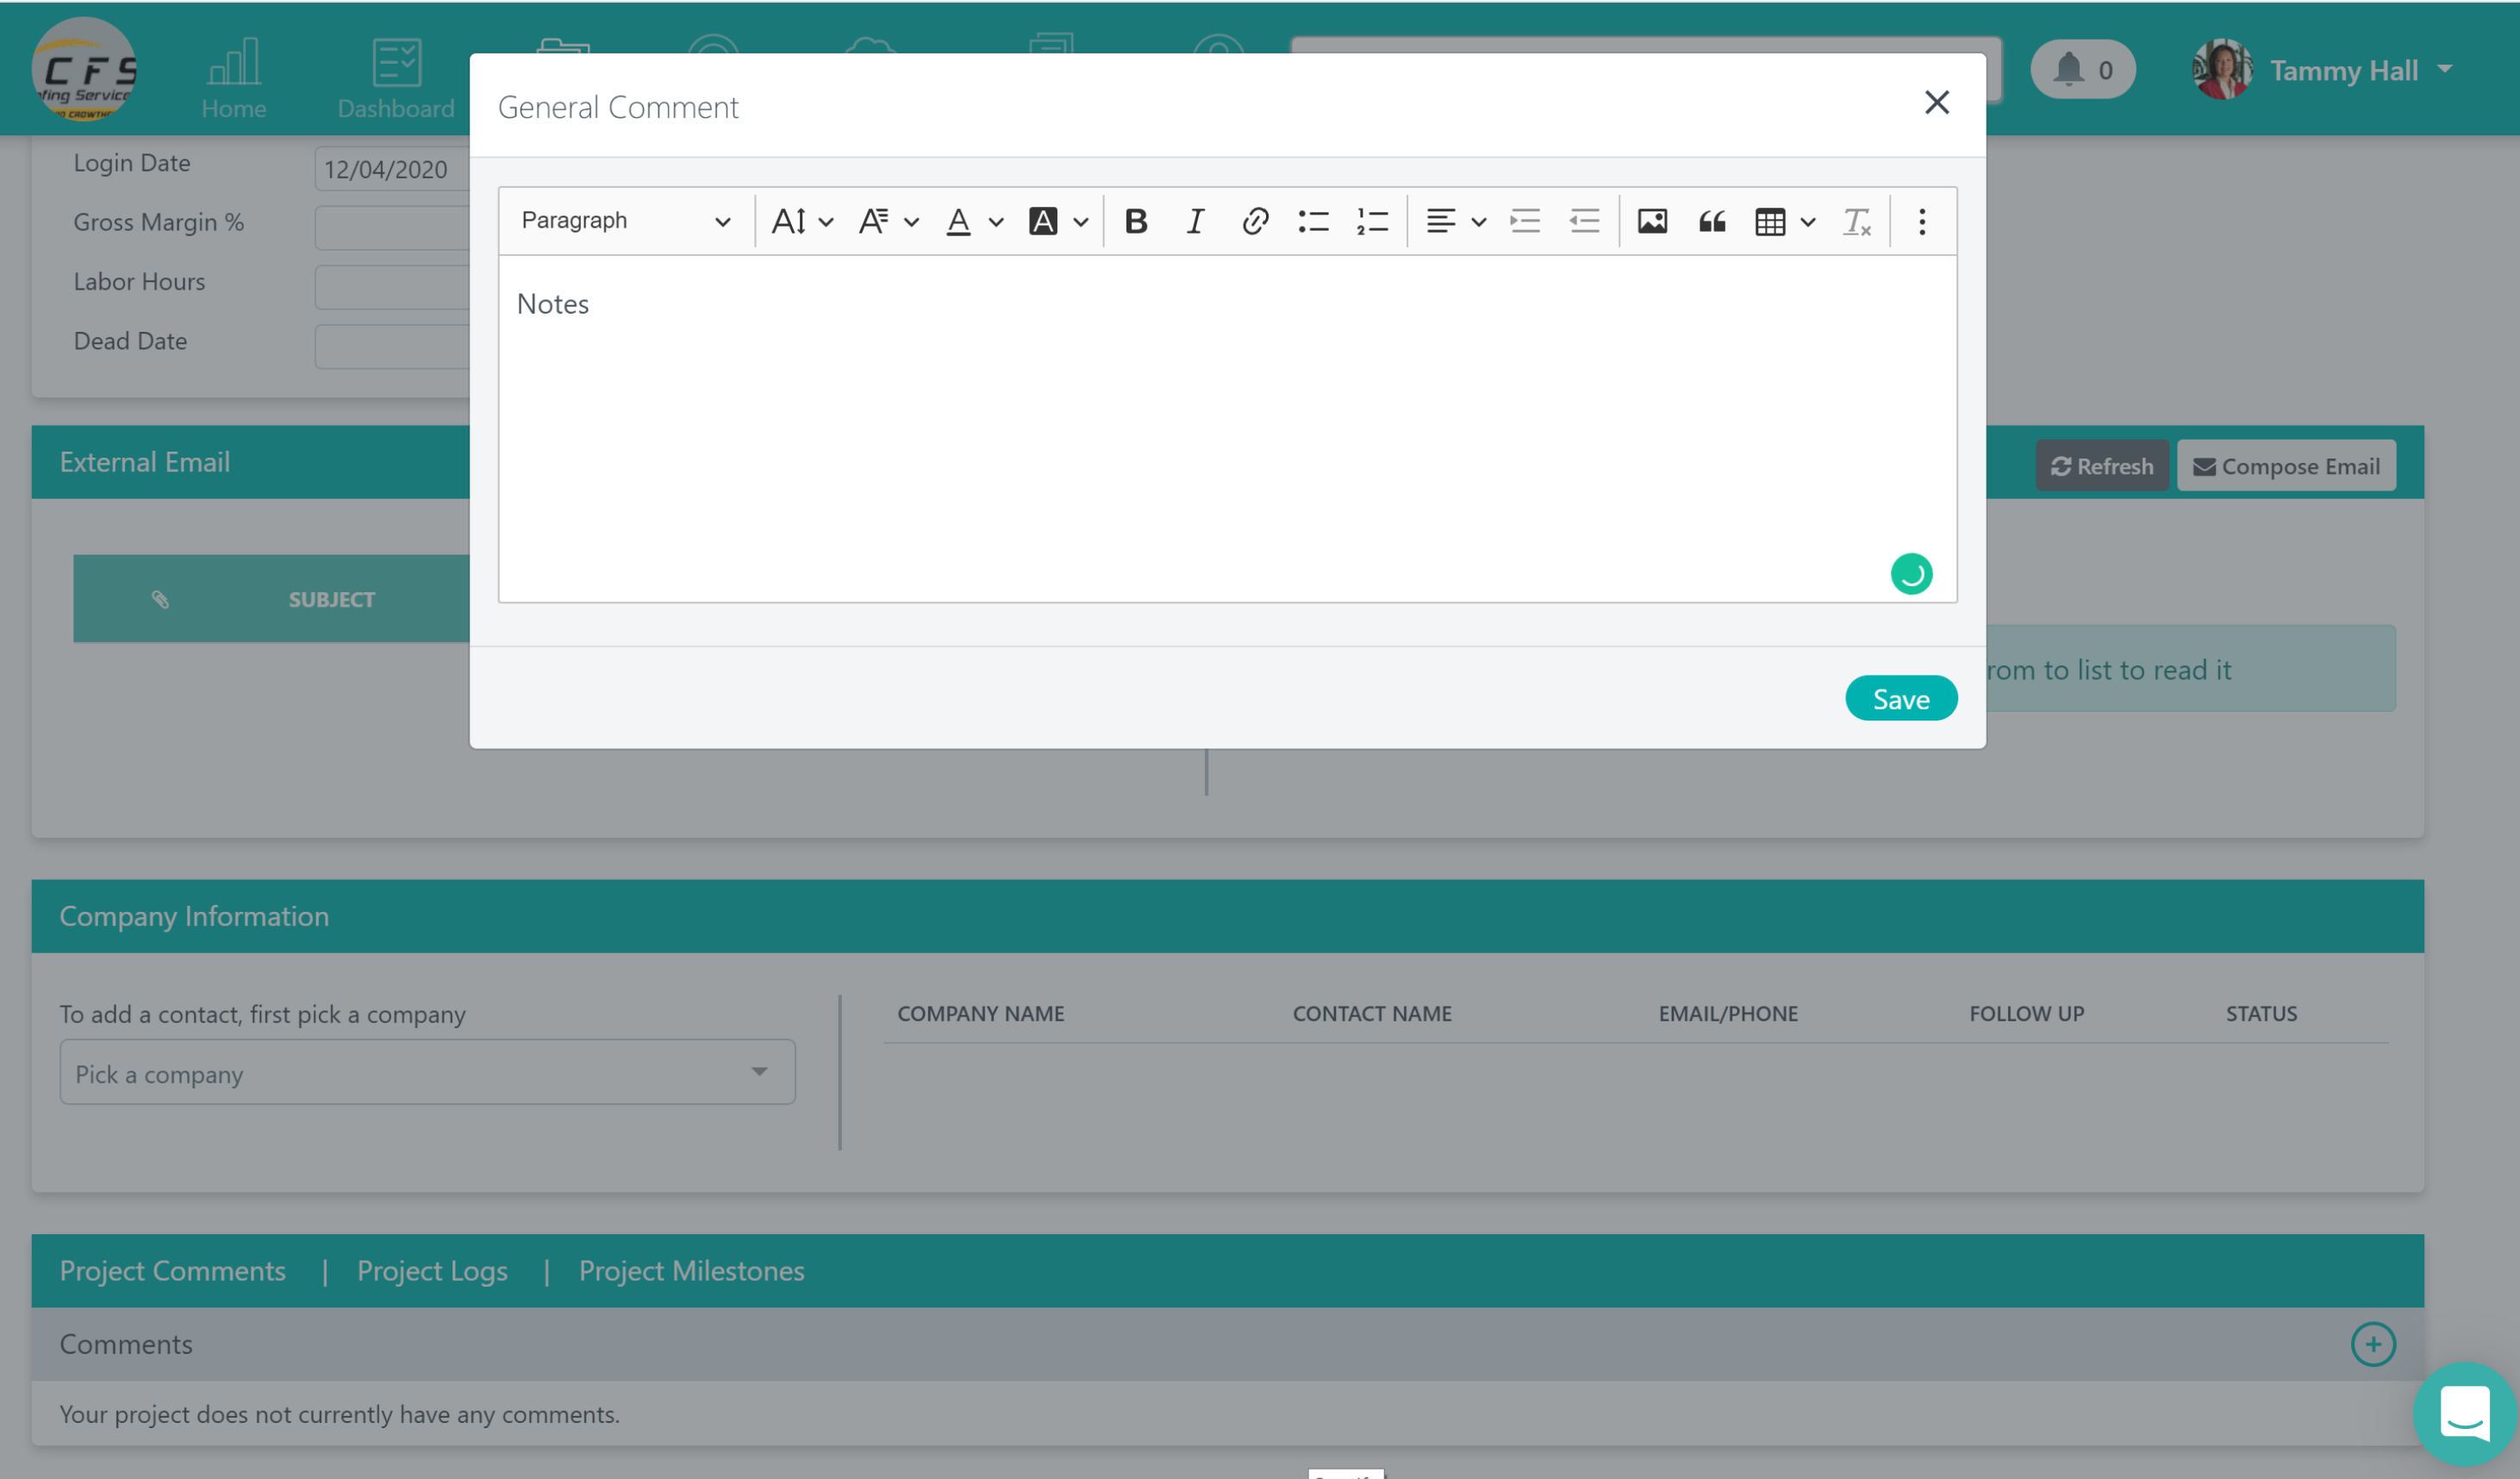Refresh the External Email list

pyautogui.click(x=2101, y=466)
